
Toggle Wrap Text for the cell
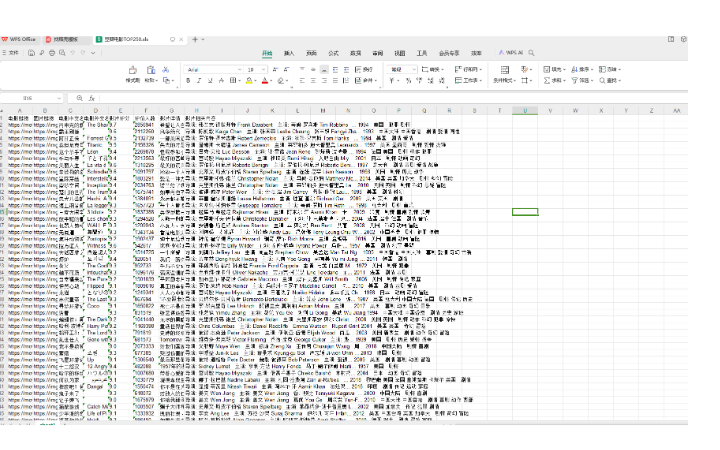pos(364,69)
